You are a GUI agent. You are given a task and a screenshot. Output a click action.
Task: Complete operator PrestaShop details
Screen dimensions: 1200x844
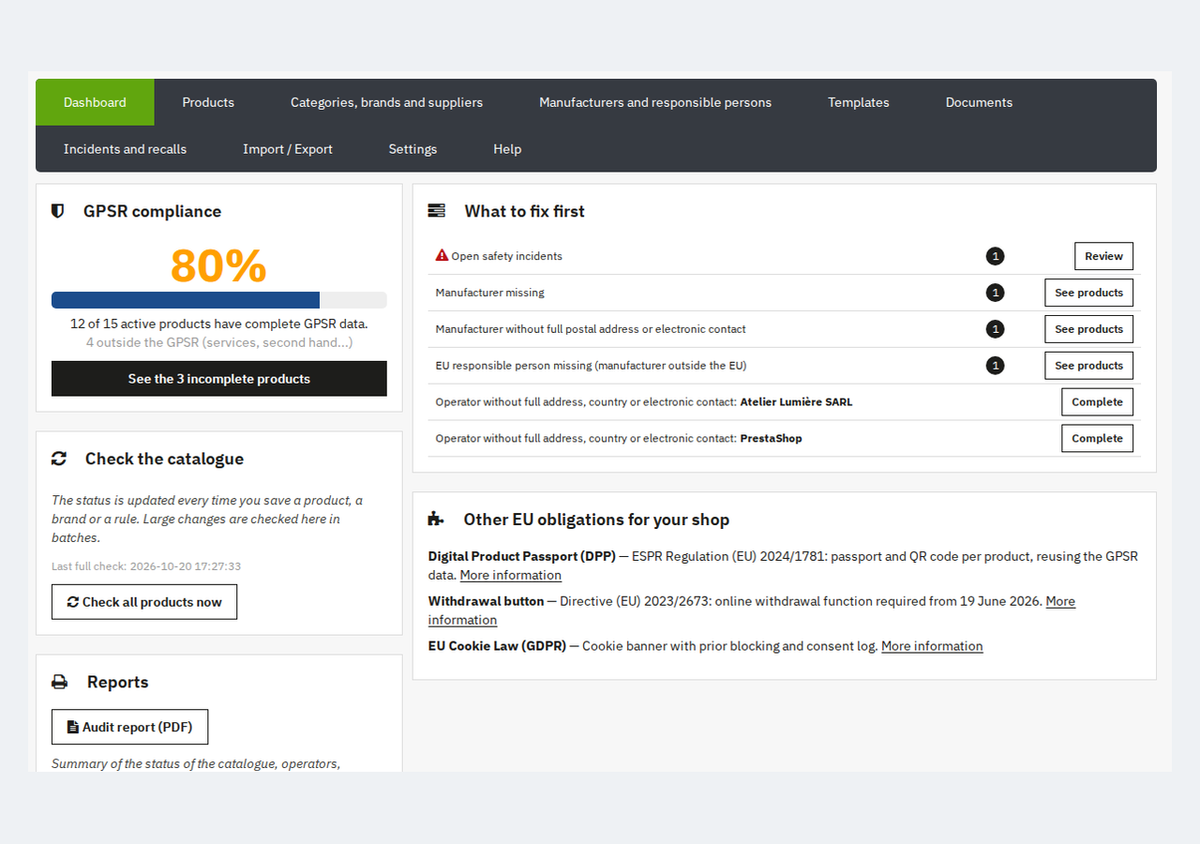[x=1097, y=438]
